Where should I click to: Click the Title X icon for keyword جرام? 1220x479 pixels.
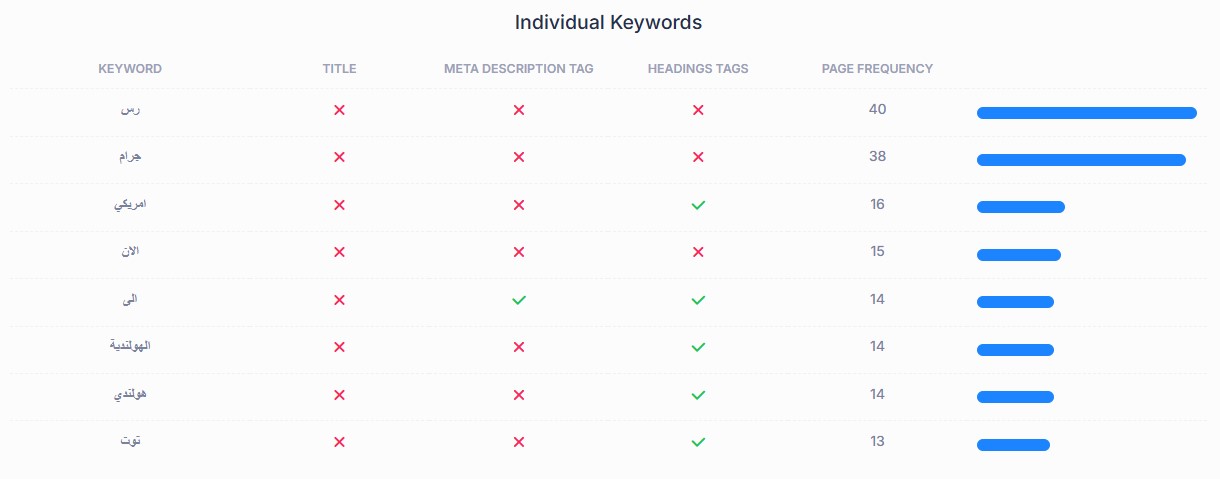pyautogui.click(x=339, y=157)
